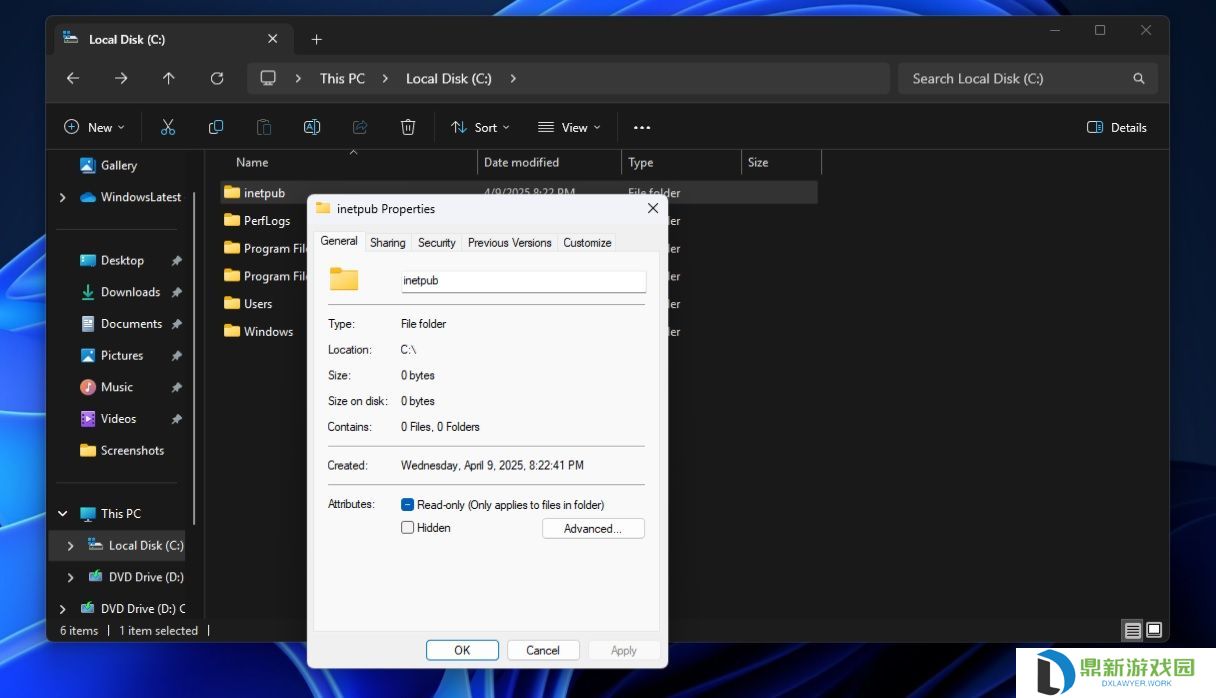Click Cancel in inetpub Properties
Screen dimensions: 1216x698
pos(543,650)
